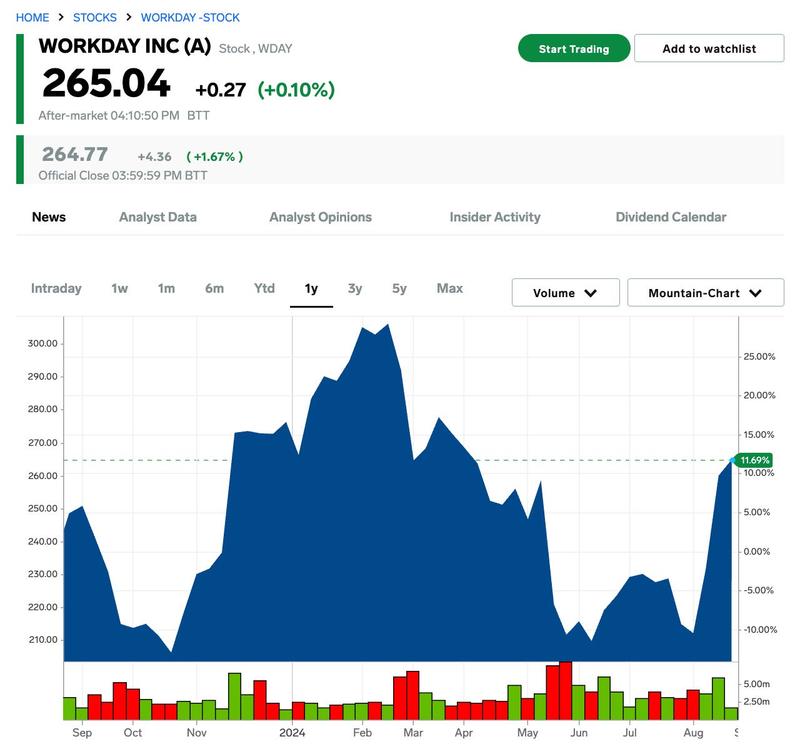Viewport: 800px width, 748px height.
Task: Click the Oct label on time axis
Action: [x=133, y=733]
